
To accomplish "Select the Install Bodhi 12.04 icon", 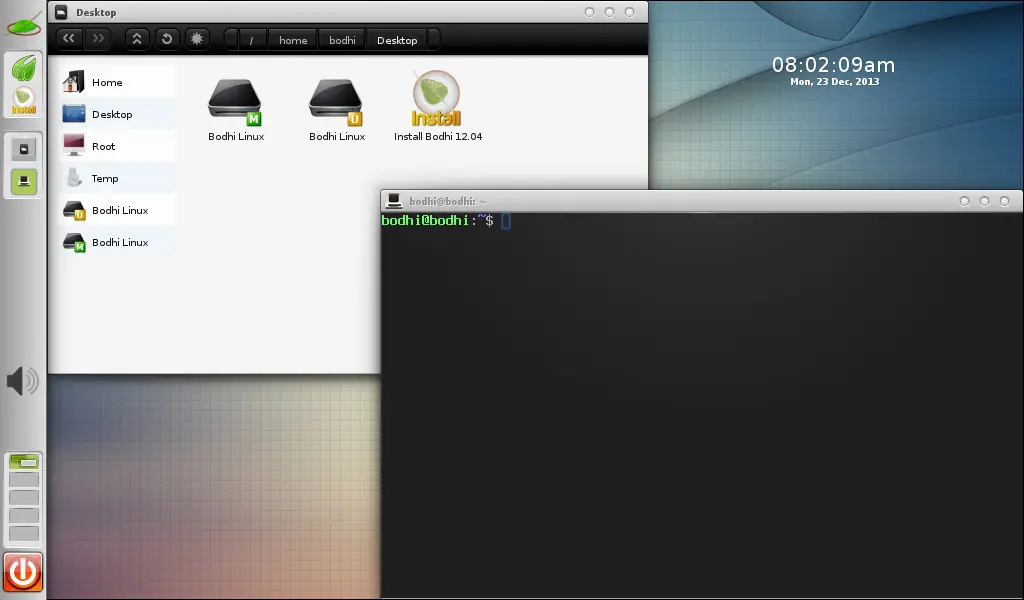I will click(438, 106).
